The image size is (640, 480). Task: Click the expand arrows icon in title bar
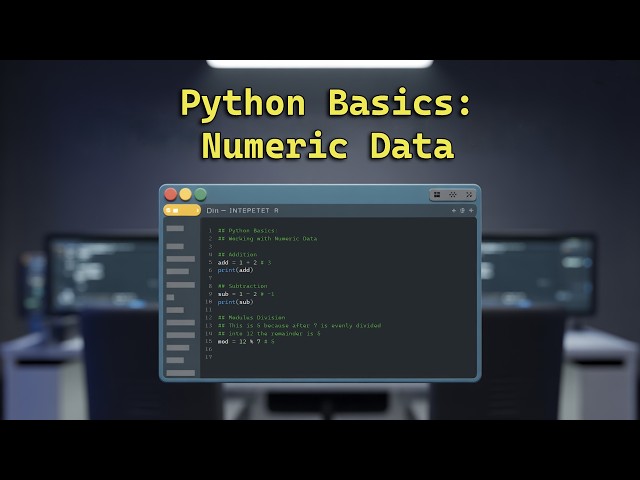469,195
